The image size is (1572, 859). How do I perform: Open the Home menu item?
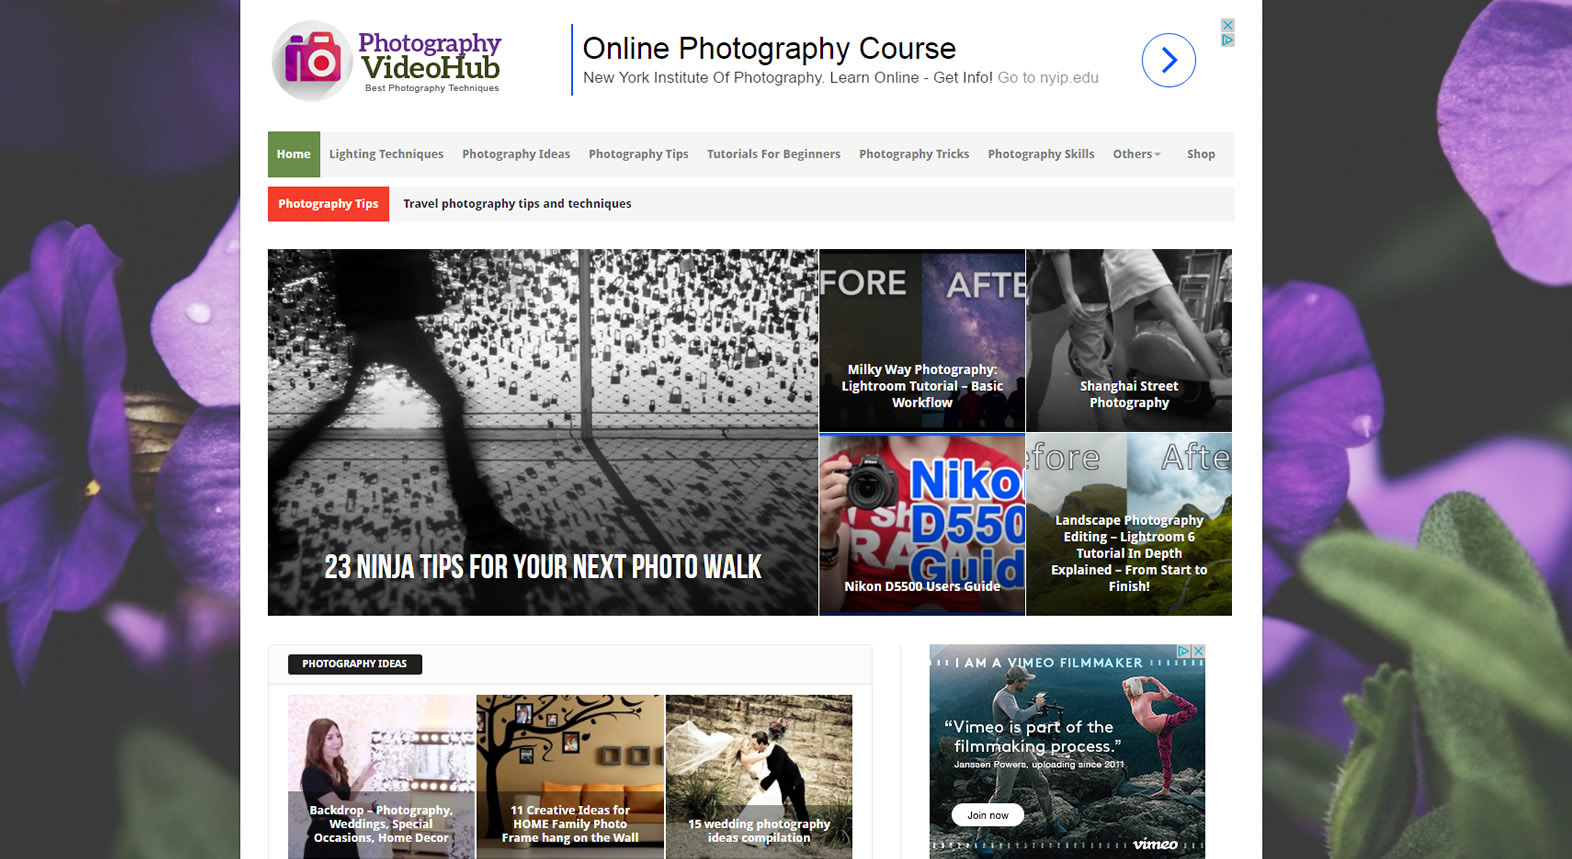[x=294, y=154]
